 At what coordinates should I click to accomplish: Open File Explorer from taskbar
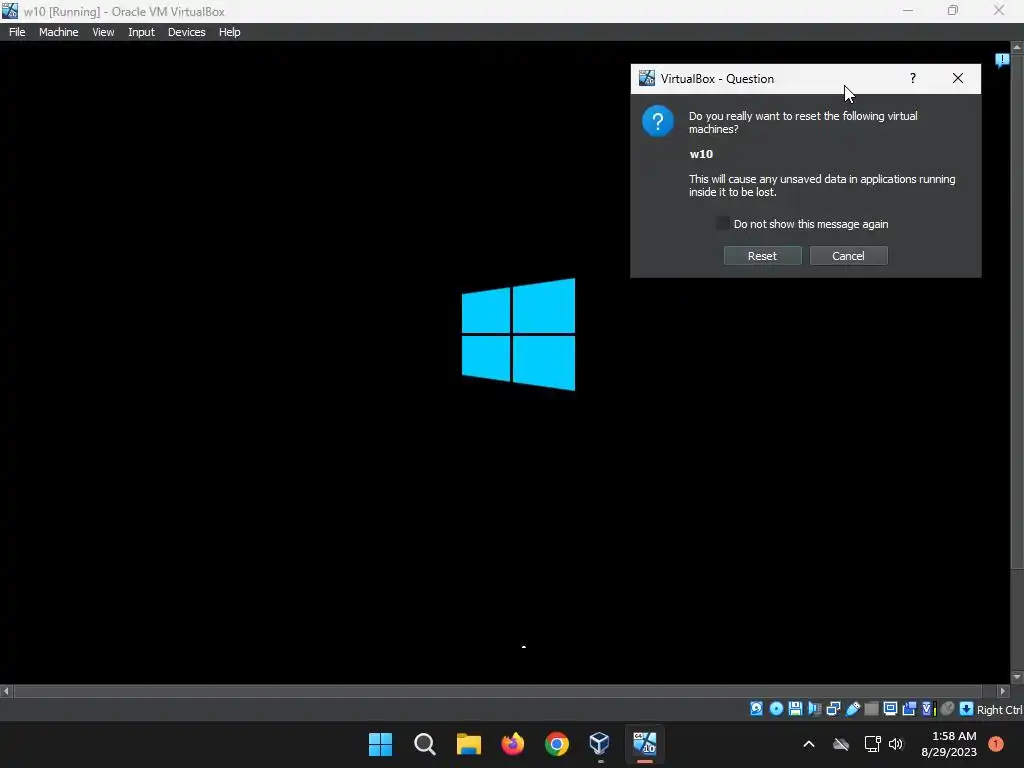(468, 743)
